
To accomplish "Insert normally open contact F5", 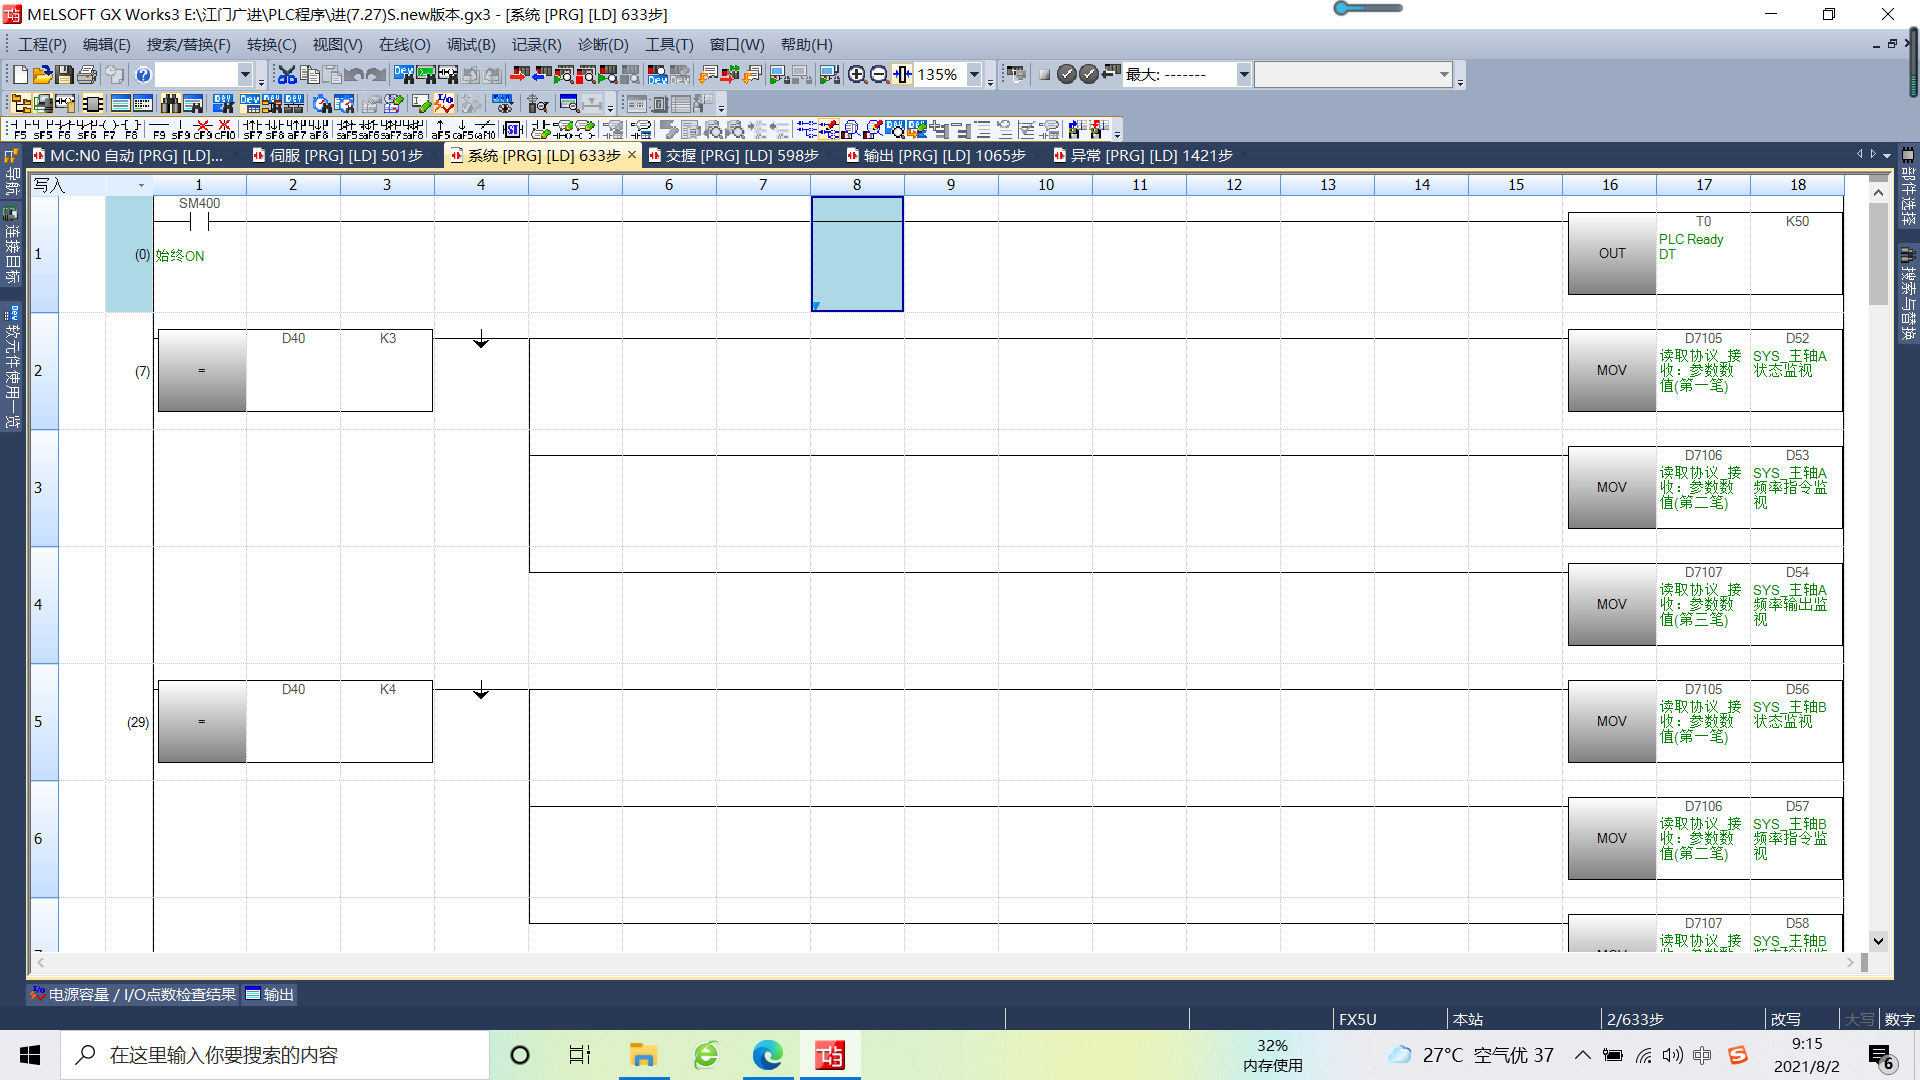I will click(x=20, y=129).
